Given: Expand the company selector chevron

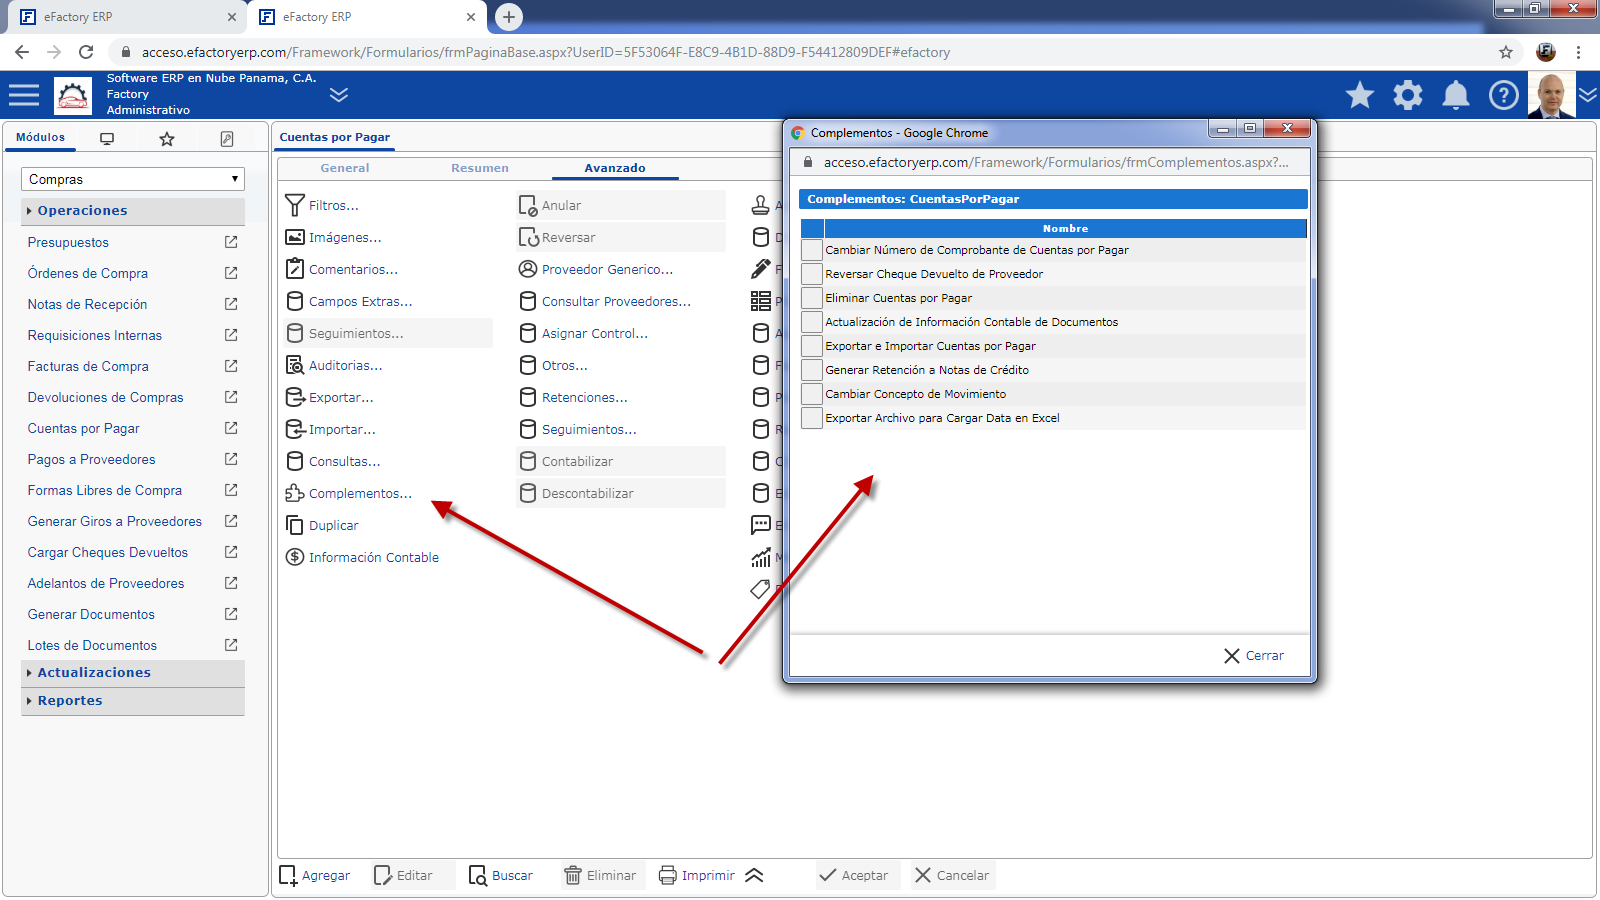Looking at the screenshot, I should pos(339,95).
